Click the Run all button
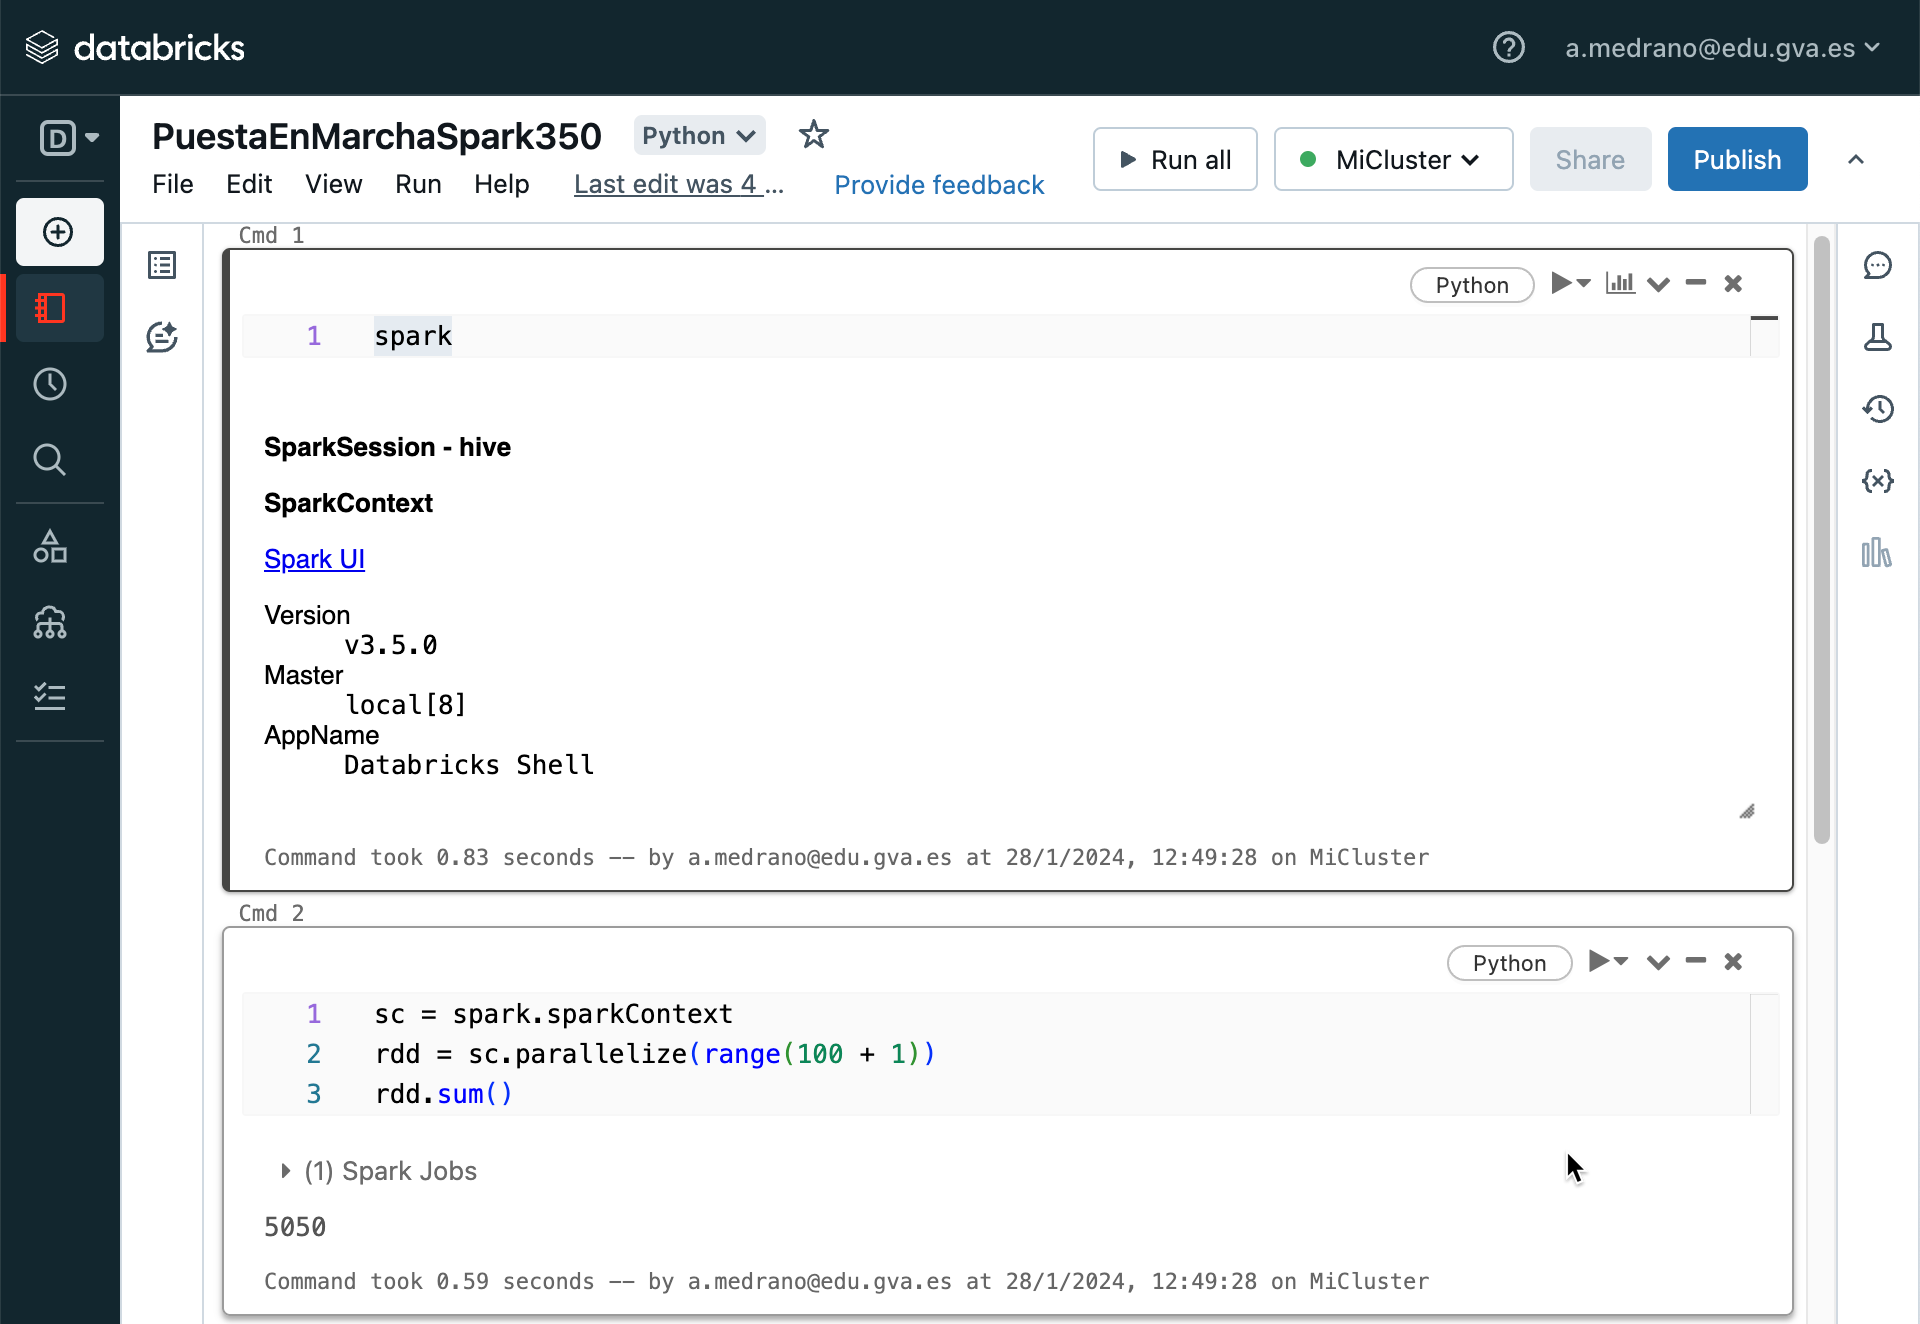 (1173, 158)
